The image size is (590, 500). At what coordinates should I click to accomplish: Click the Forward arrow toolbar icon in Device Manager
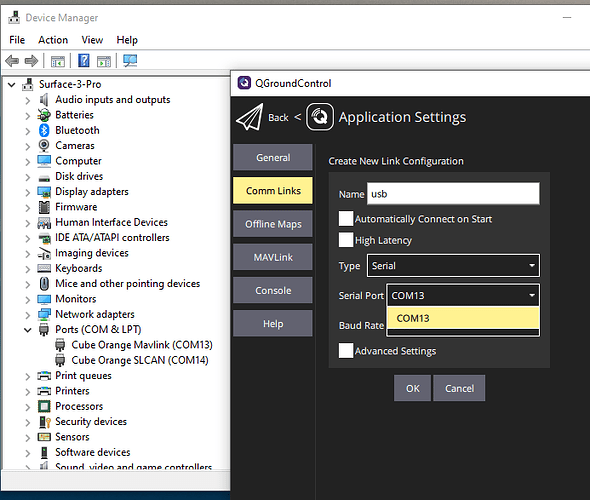[31, 61]
